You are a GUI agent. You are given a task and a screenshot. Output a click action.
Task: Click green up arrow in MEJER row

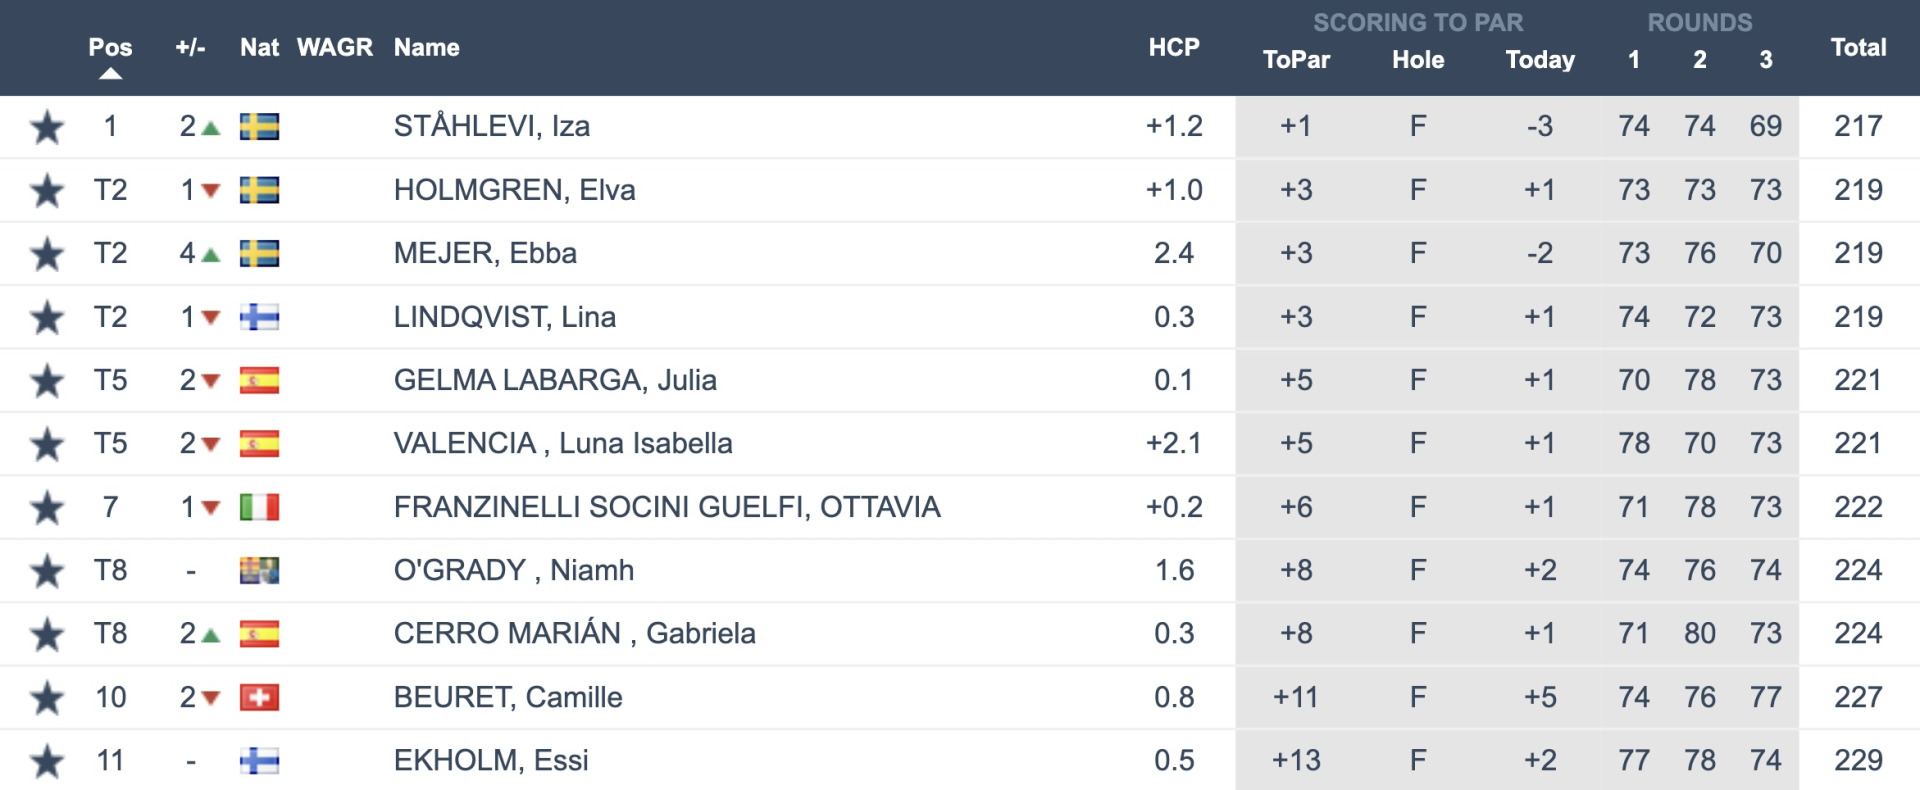click(x=210, y=255)
